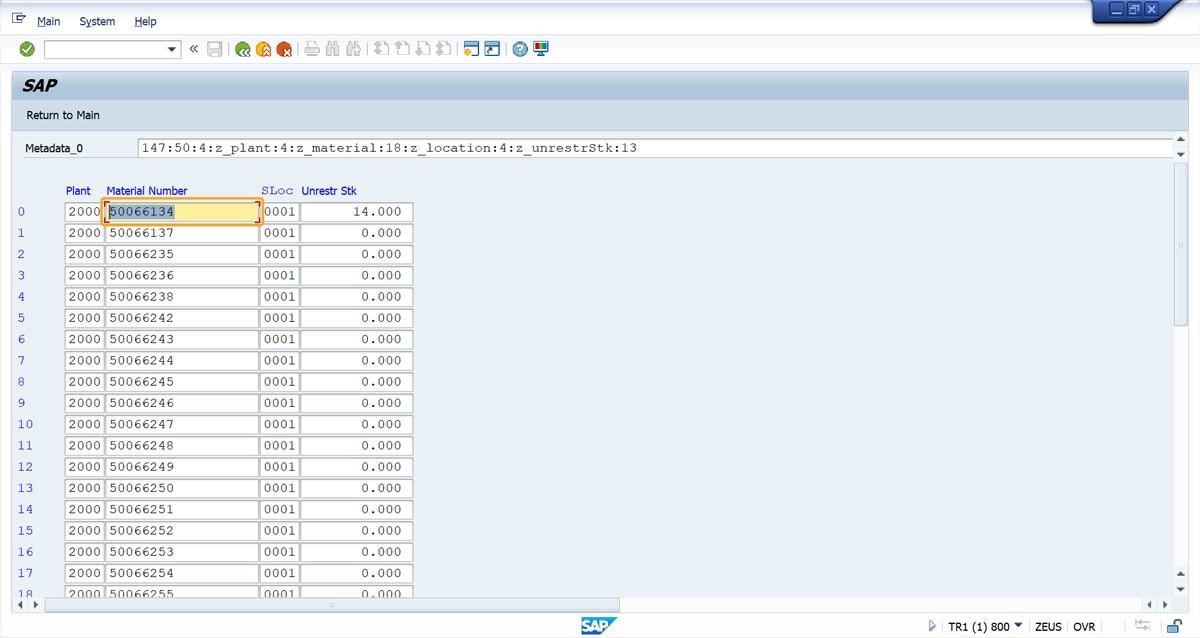This screenshot has height=638, width=1200.
Task: Open the window control menu icon at top-left
Action: [x=19, y=19]
